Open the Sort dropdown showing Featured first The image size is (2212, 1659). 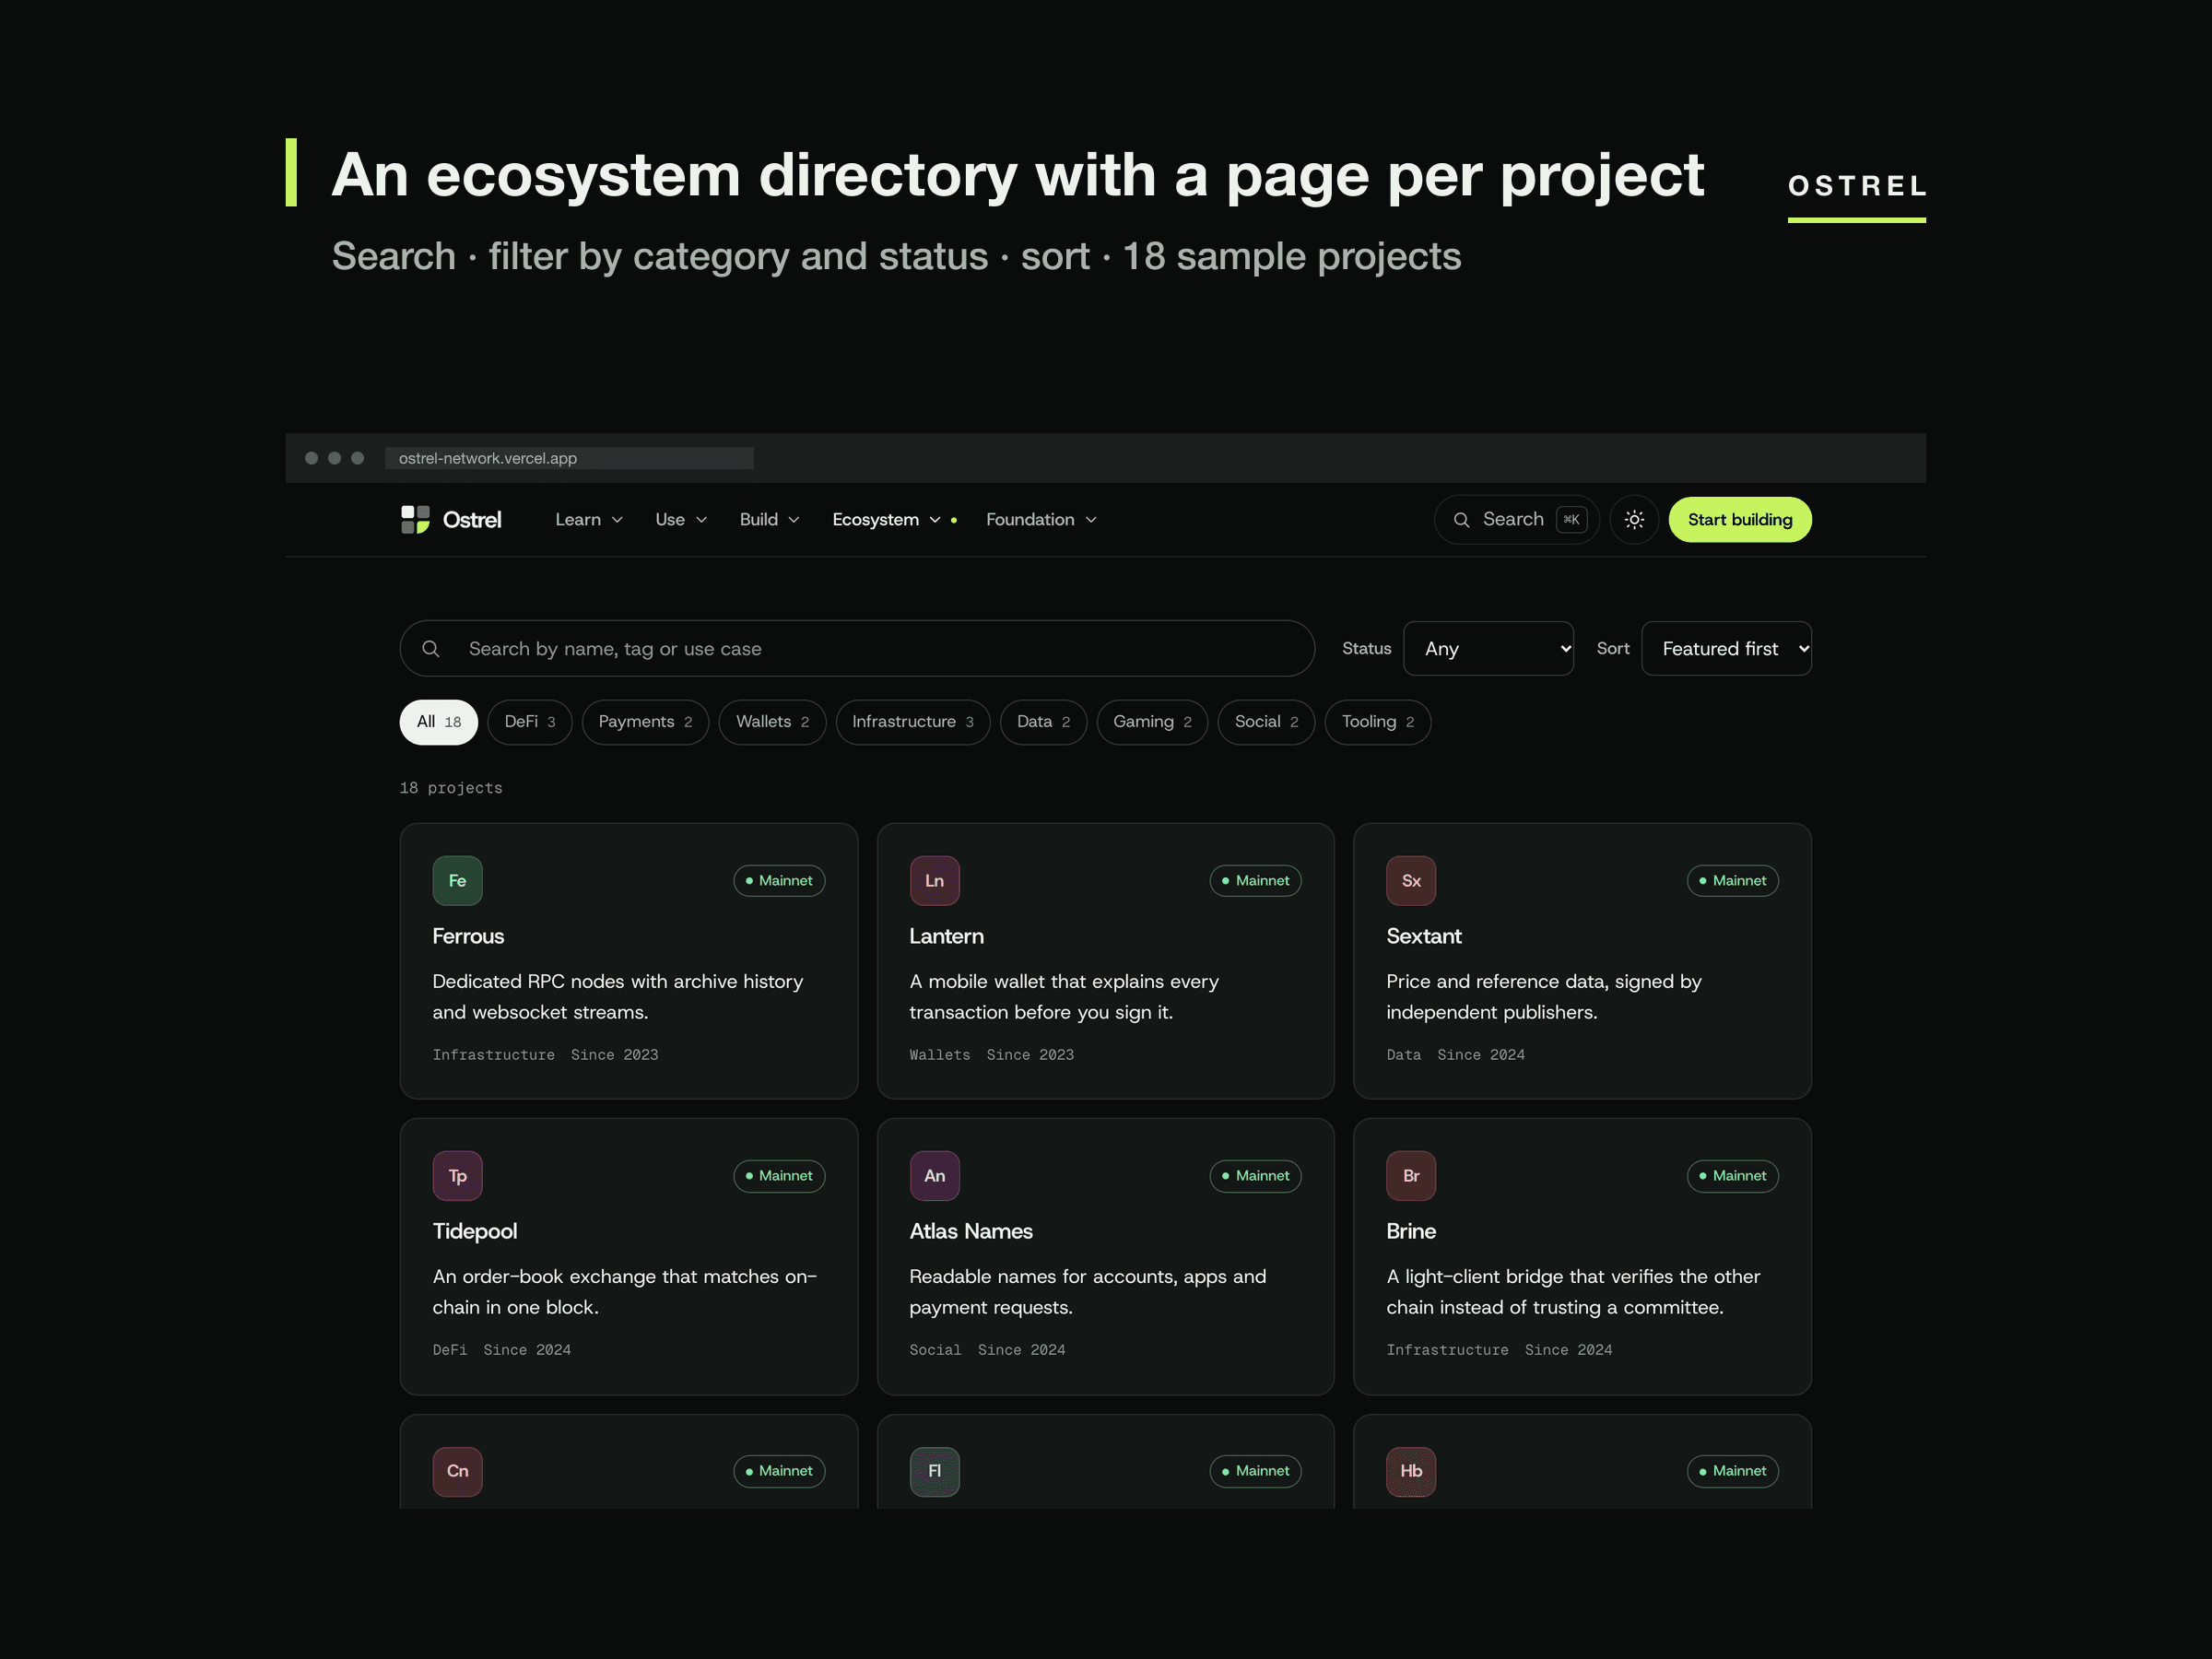click(x=1726, y=648)
